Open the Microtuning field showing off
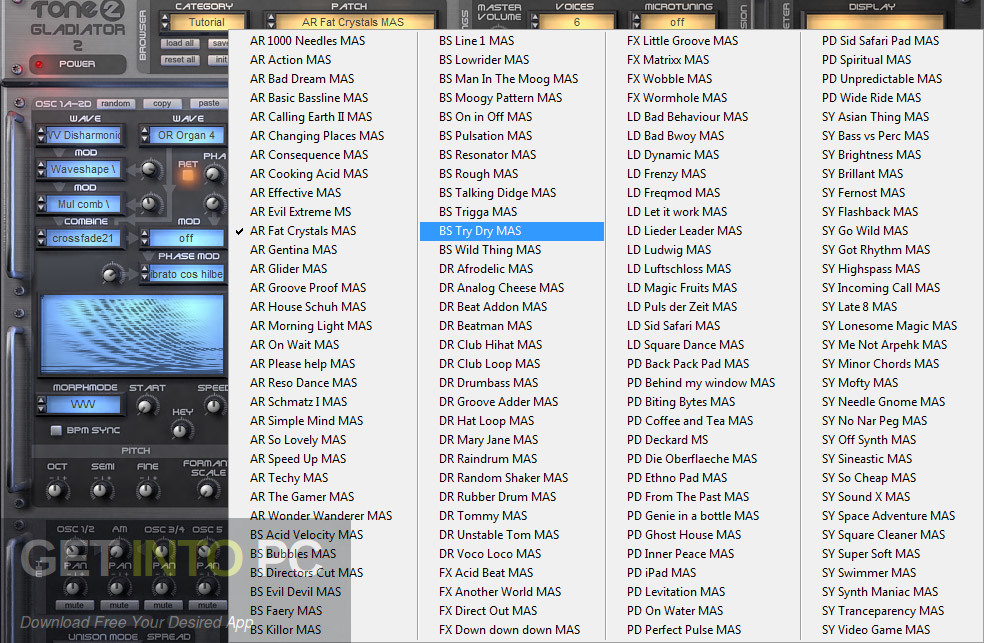The image size is (984, 643). [677, 22]
